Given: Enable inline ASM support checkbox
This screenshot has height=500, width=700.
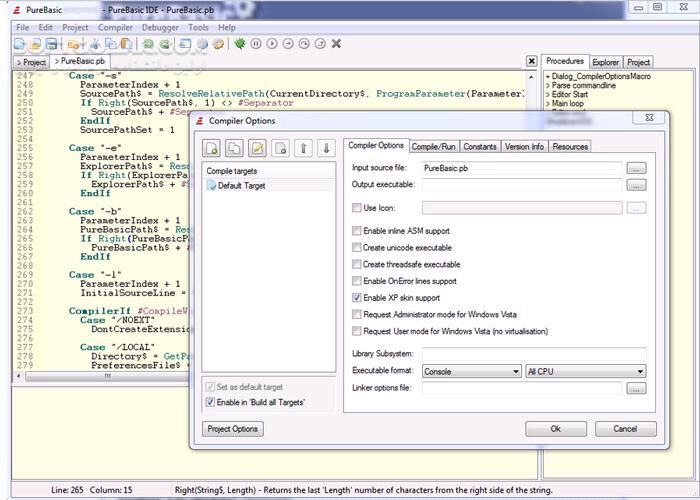Looking at the screenshot, I should pos(357,231).
